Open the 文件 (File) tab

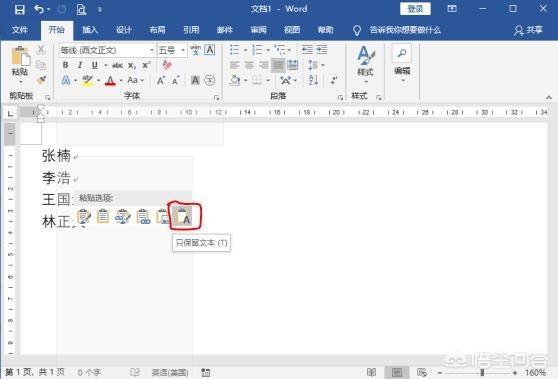click(20, 30)
